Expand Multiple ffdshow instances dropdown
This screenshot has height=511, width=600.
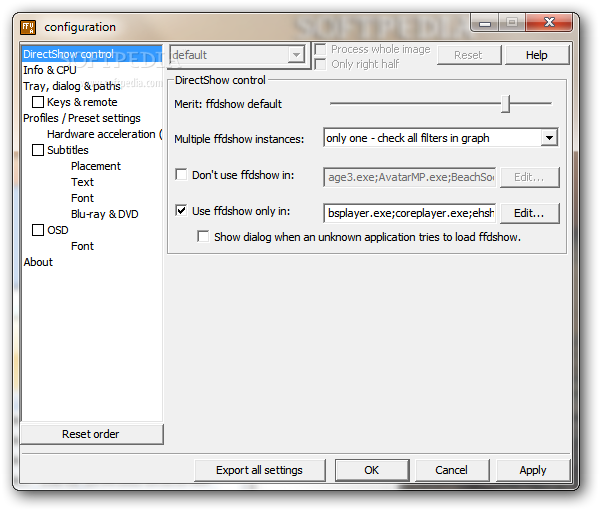pyautogui.click(x=549, y=138)
